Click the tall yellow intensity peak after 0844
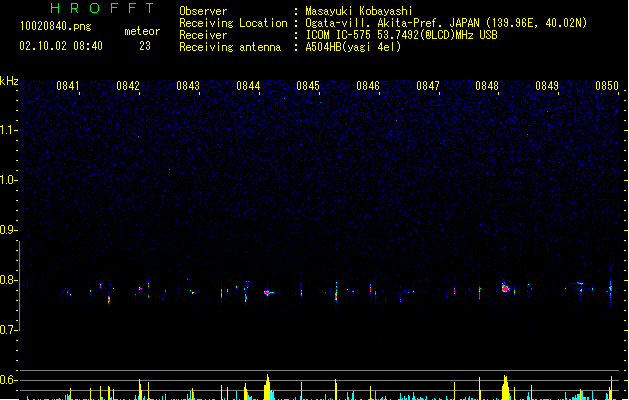This screenshot has height=400, width=629. (x=268, y=387)
